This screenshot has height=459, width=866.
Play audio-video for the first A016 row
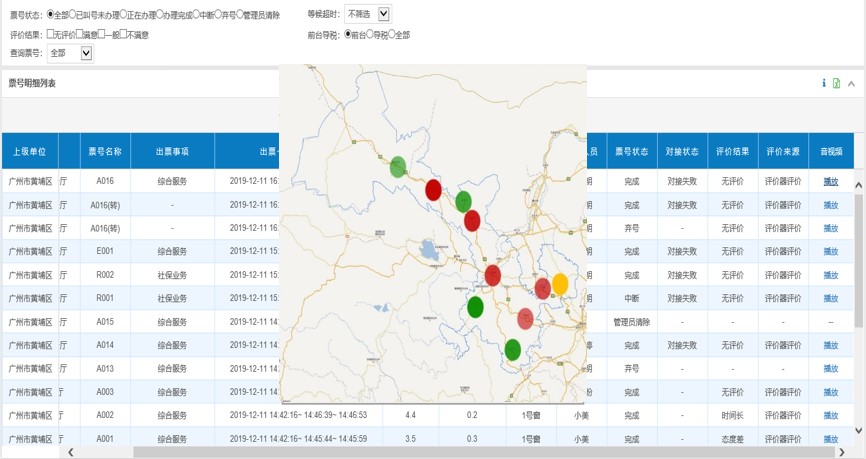pos(831,181)
